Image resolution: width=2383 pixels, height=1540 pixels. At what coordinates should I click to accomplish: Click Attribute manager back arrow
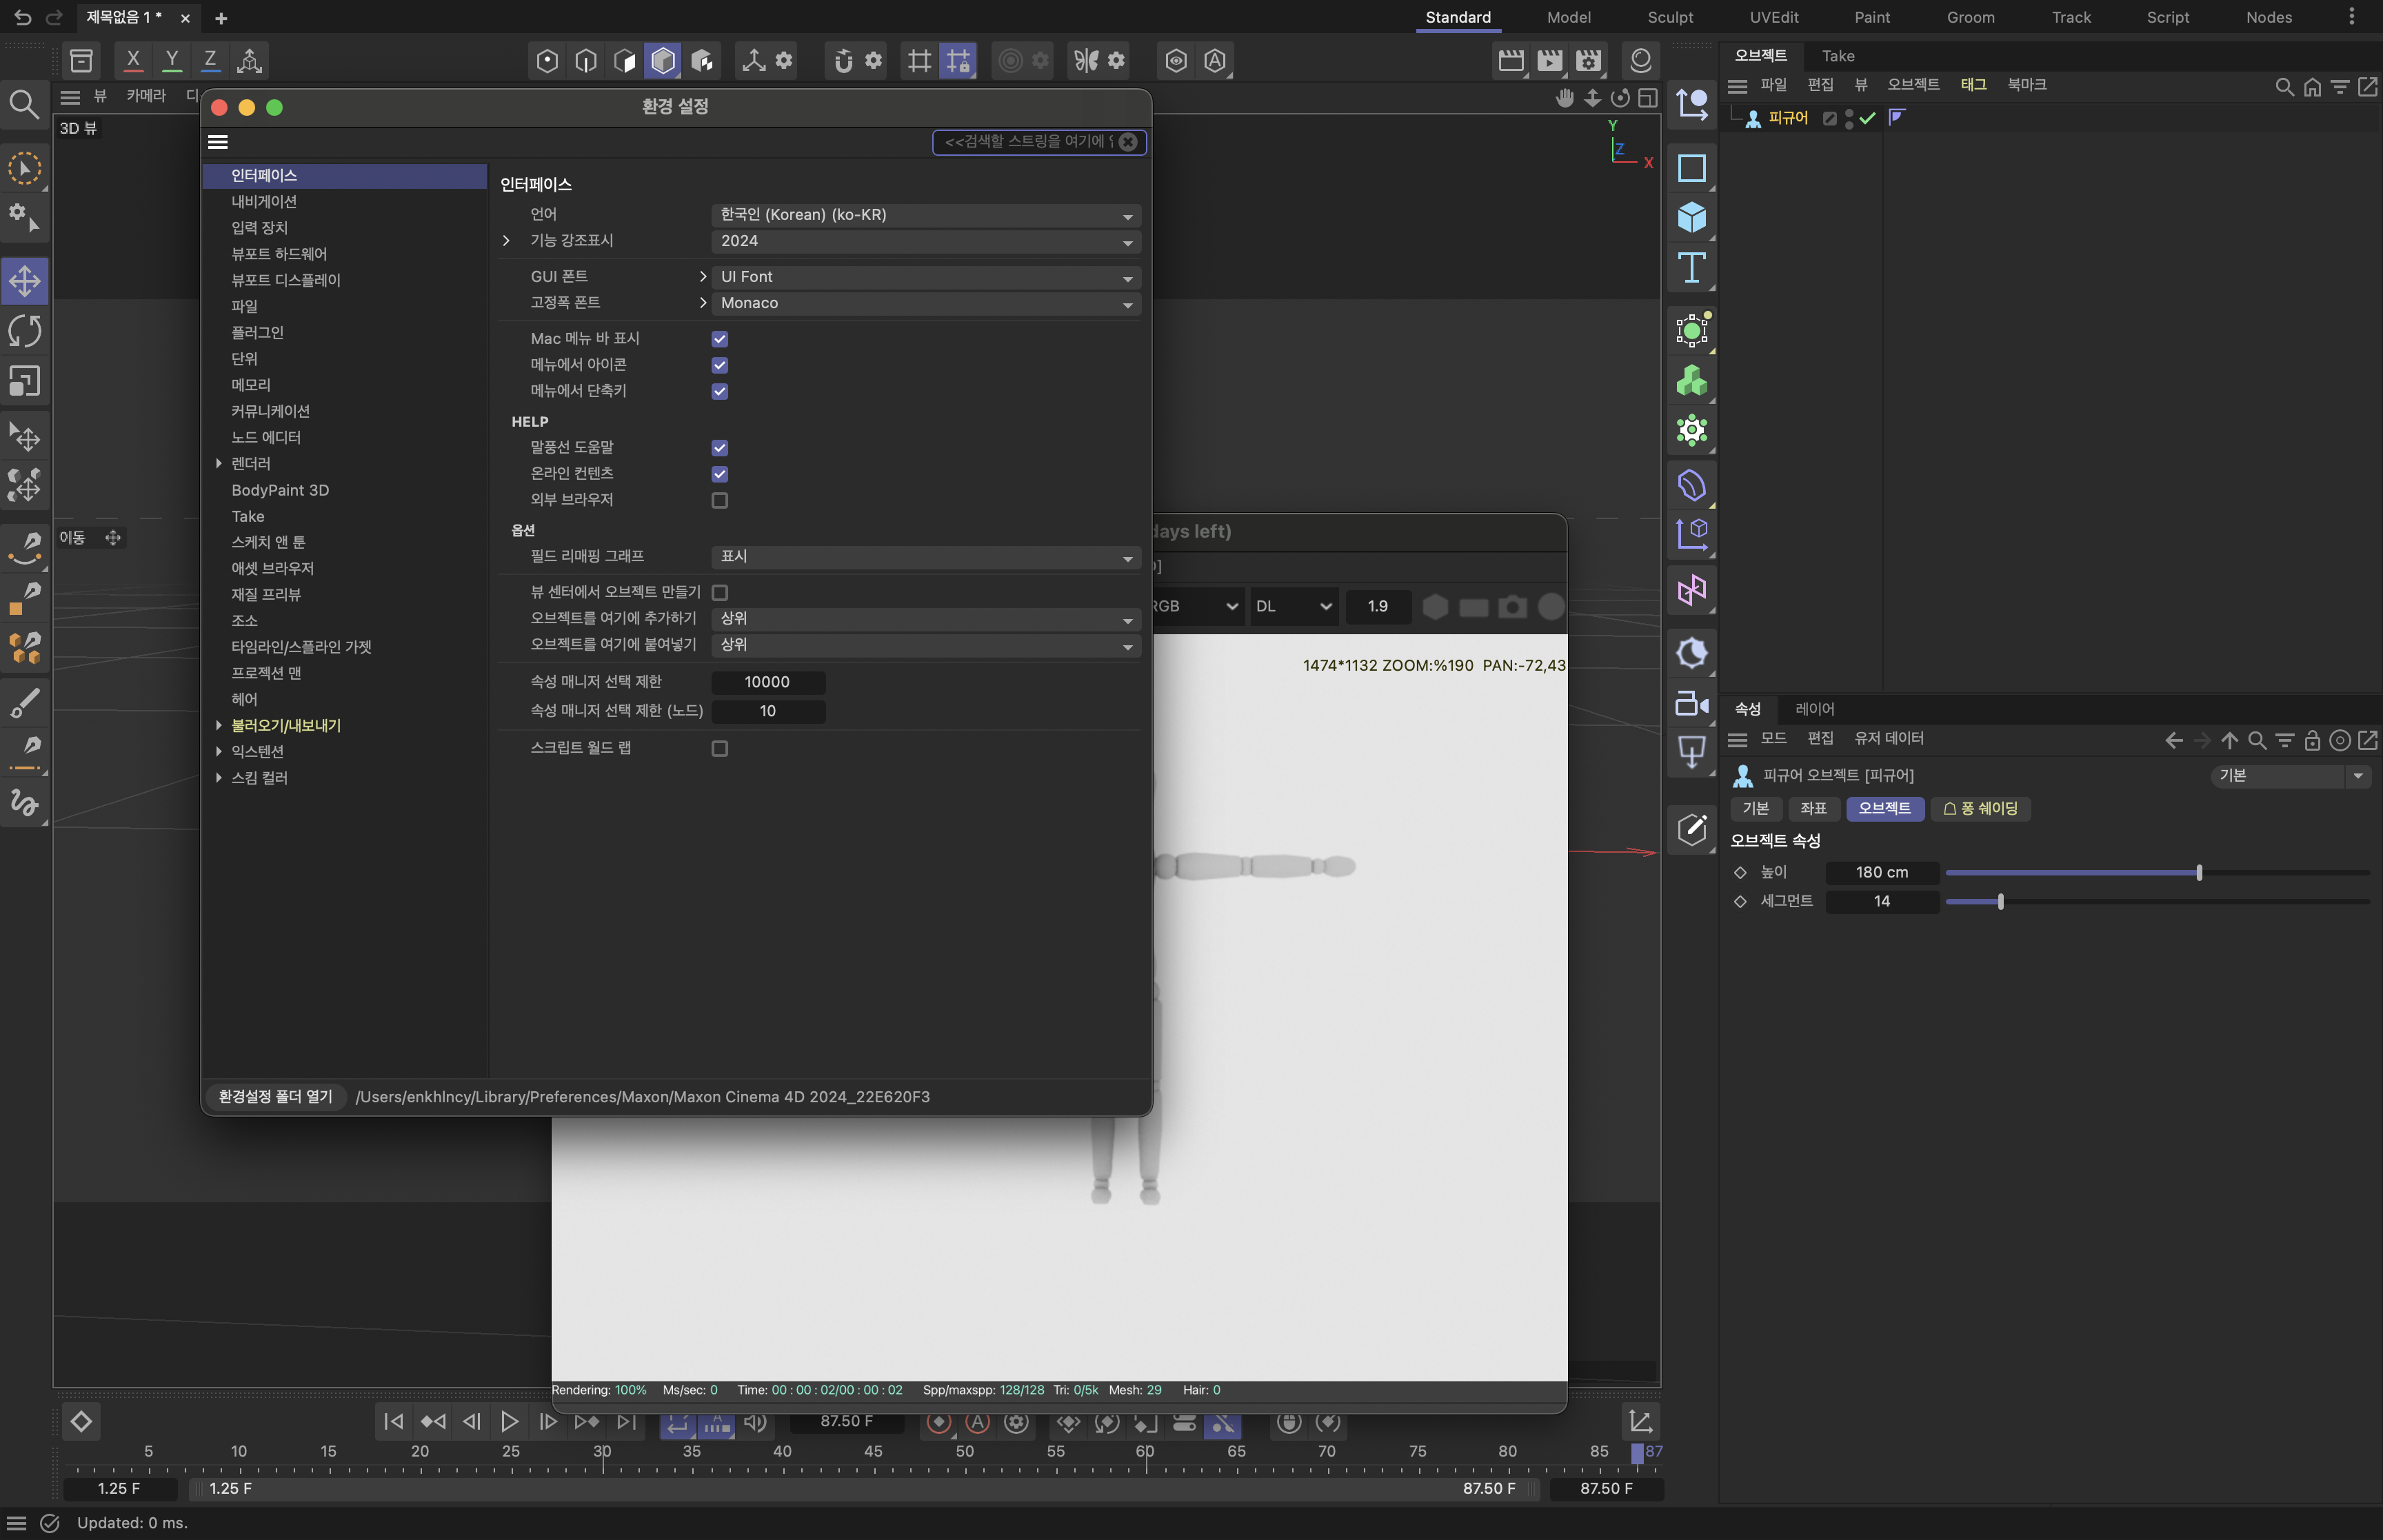(x=2173, y=740)
